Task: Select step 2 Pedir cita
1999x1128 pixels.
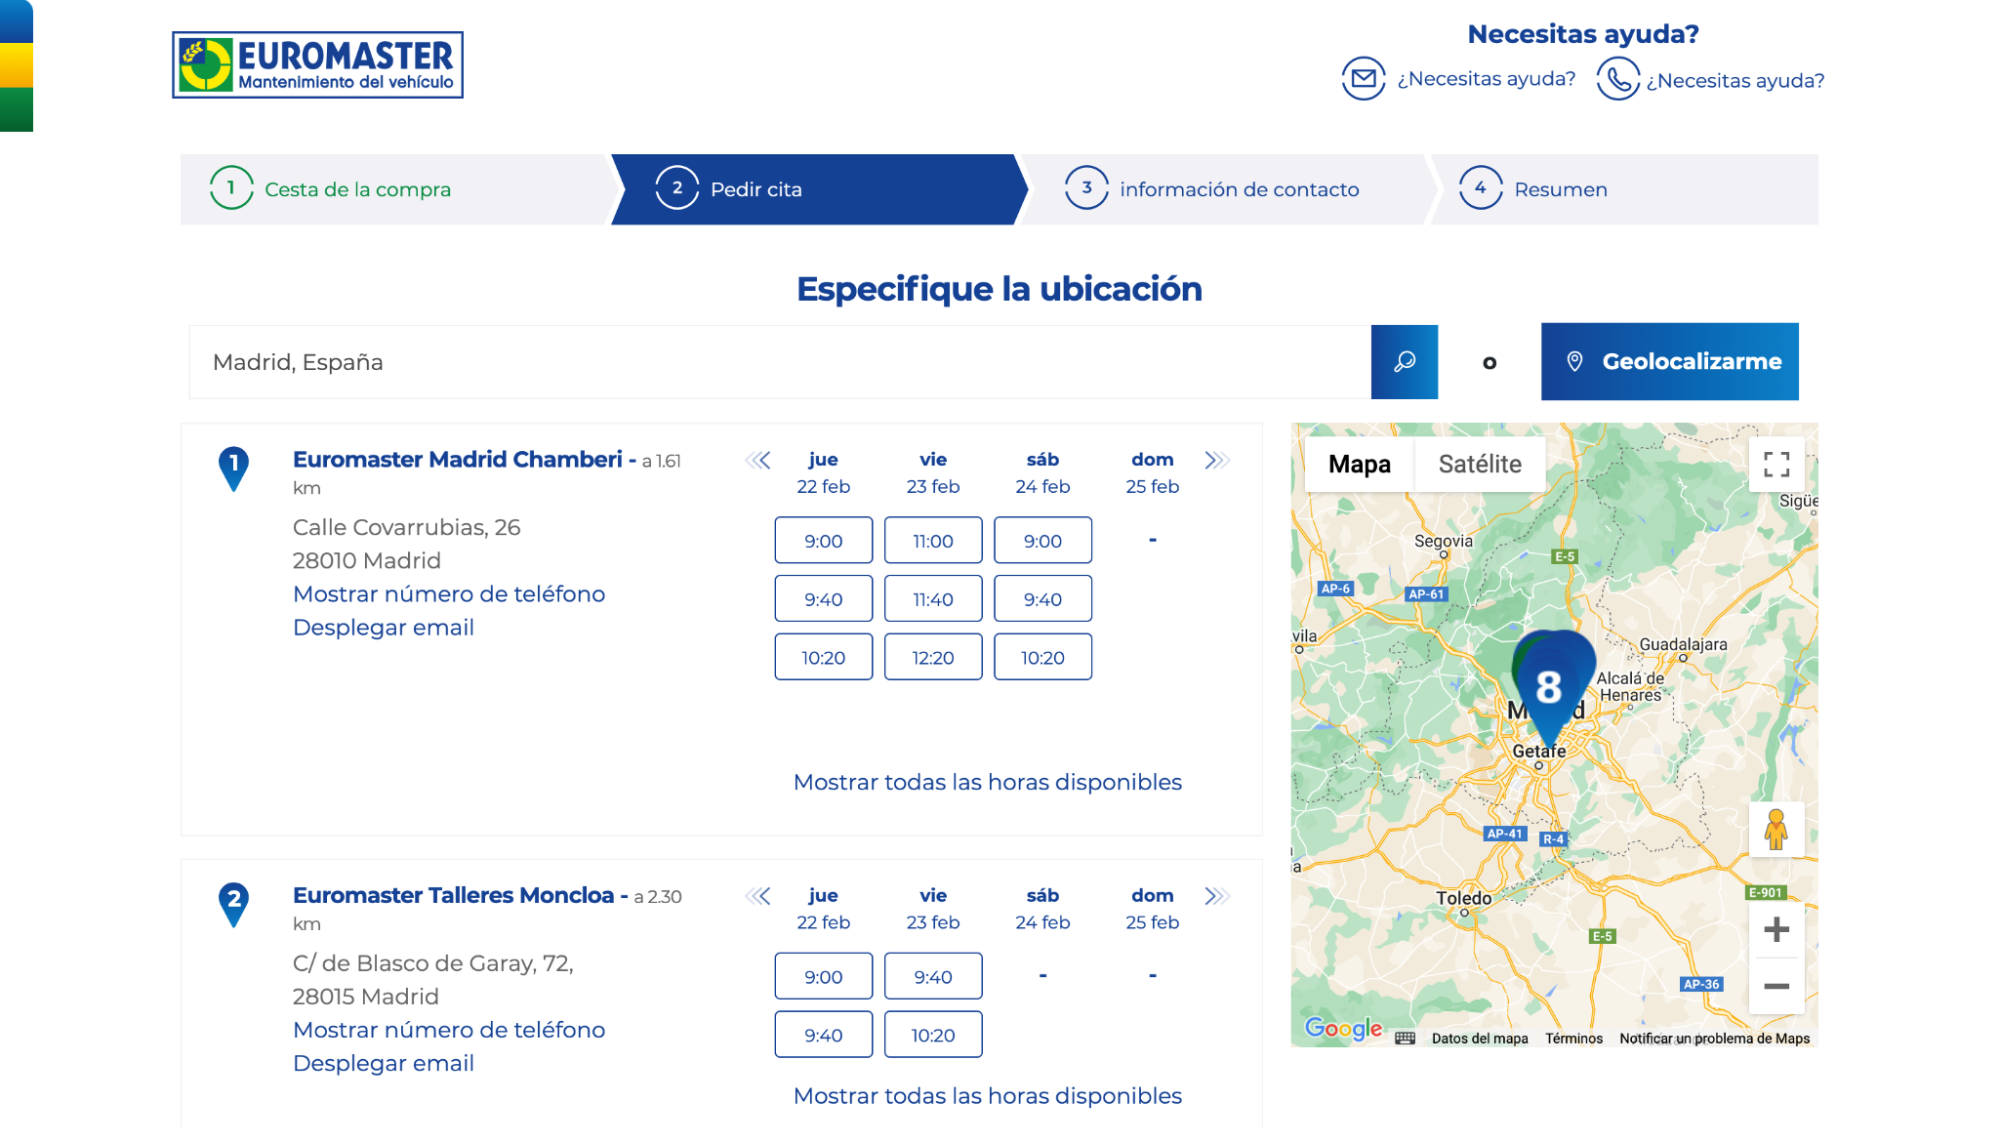Action: click(818, 189)
